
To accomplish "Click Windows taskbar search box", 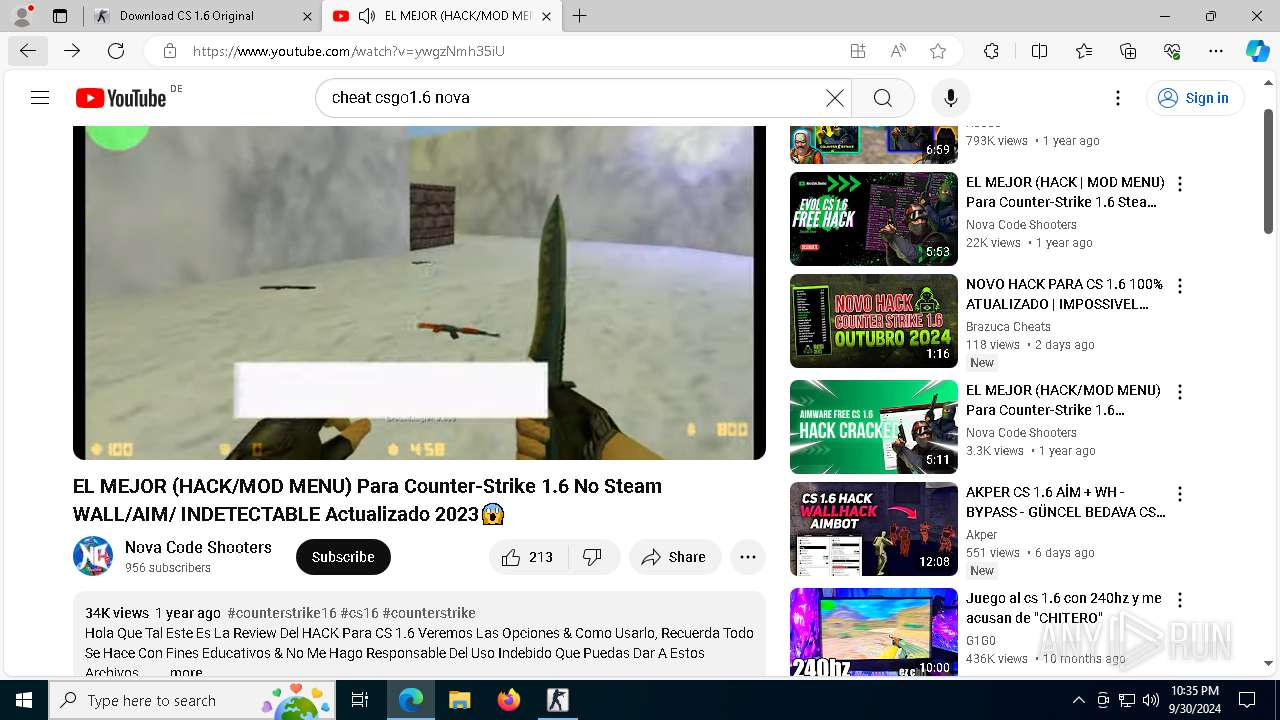I will click(192, 700).
